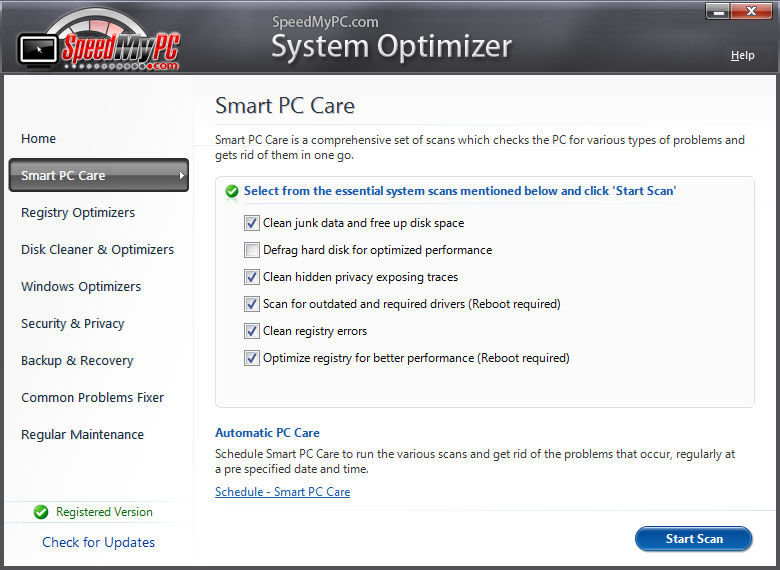The width and height of the screenshot is (780, 570).
Task: Minimize the System Optimizer window
Action: tap(718, 11)
